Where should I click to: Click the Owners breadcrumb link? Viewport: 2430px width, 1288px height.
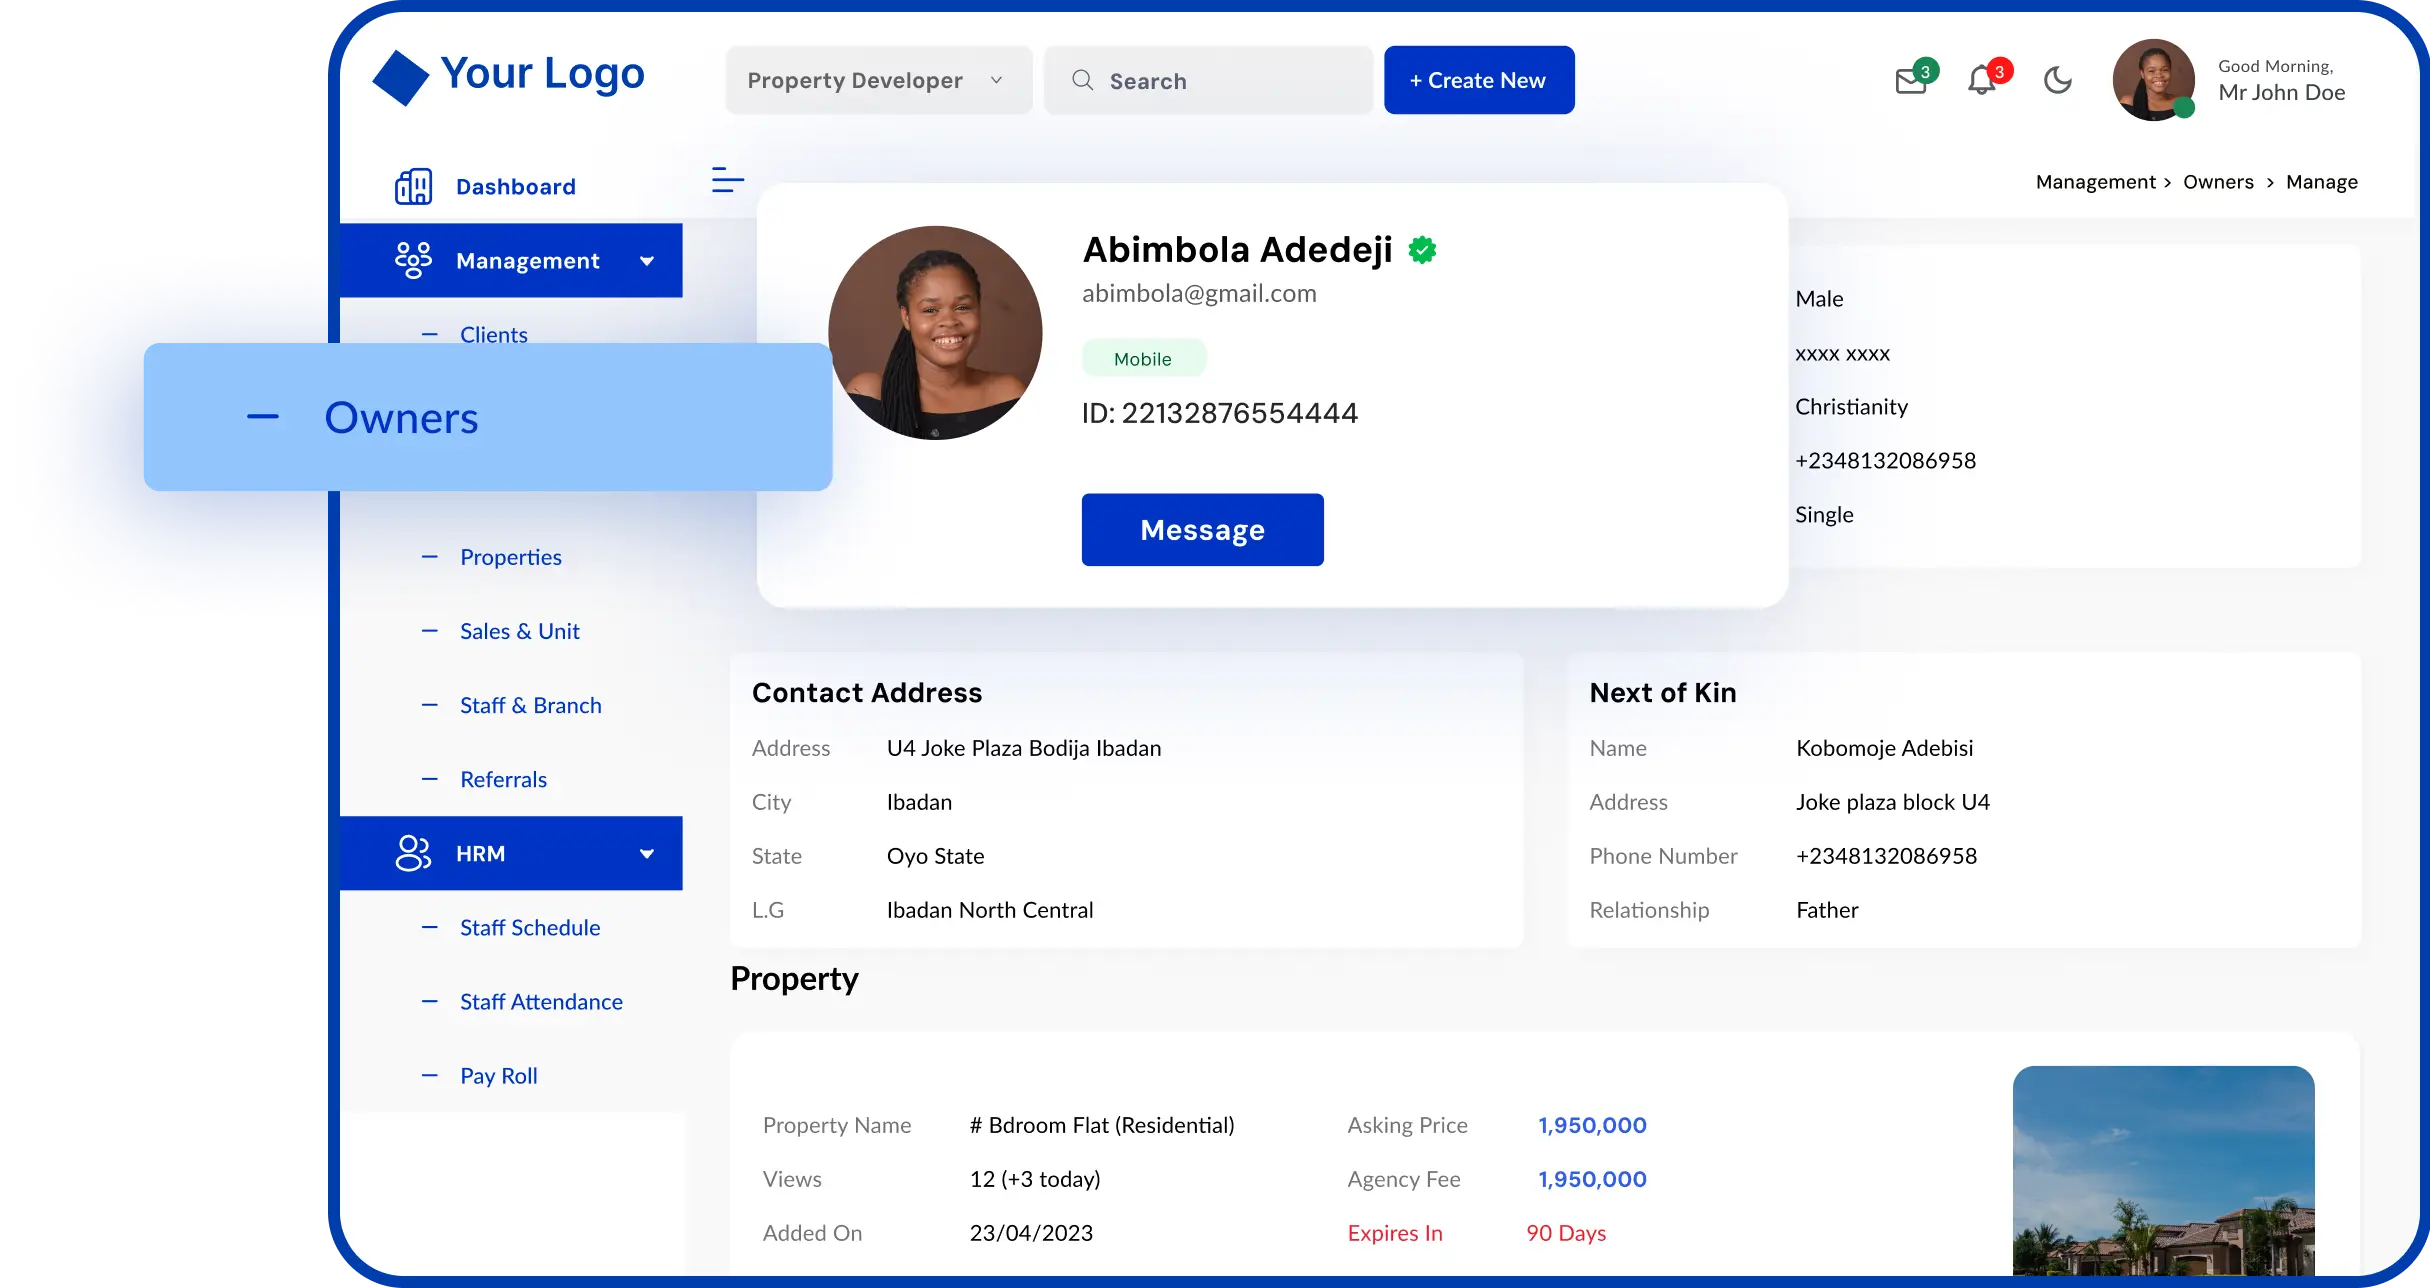pyautogui.click(x=2218, y=182)
